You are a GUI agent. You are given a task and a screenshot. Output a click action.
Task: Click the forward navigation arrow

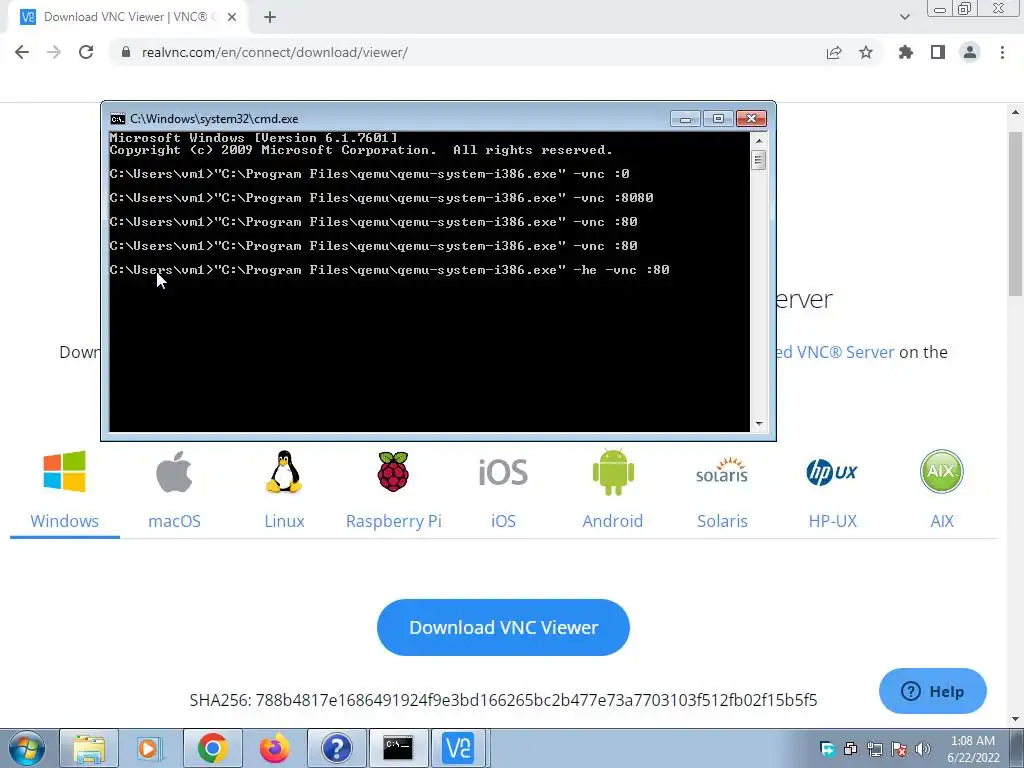54,52
